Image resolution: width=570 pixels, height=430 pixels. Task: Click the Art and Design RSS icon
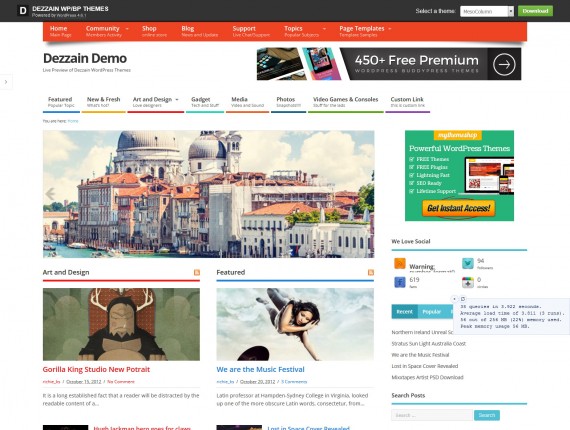coord(197,272)
